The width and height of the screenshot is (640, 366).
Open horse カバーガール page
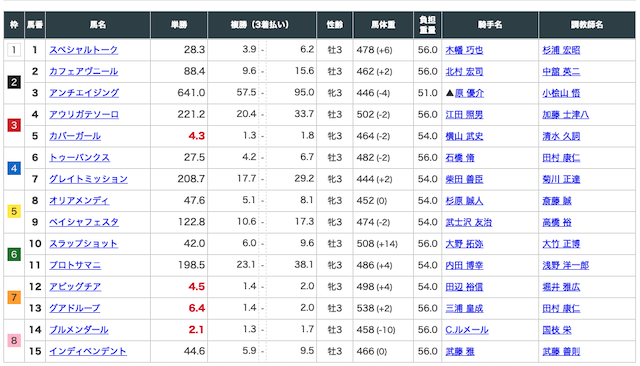point(75,136)
